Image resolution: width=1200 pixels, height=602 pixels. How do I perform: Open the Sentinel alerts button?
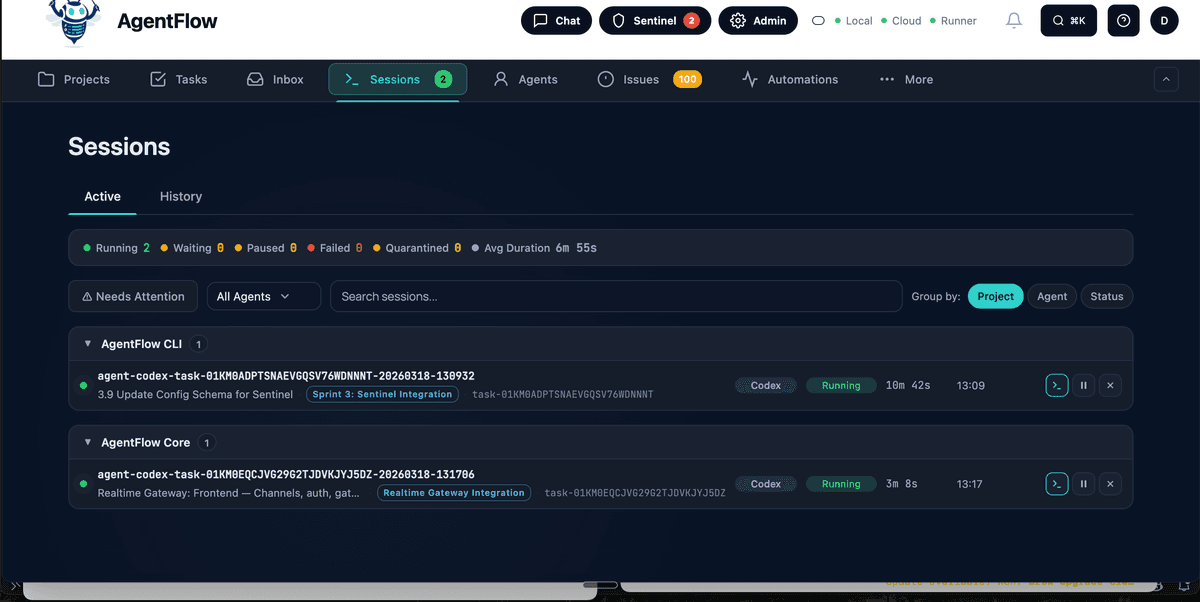[x=655, y=21]
